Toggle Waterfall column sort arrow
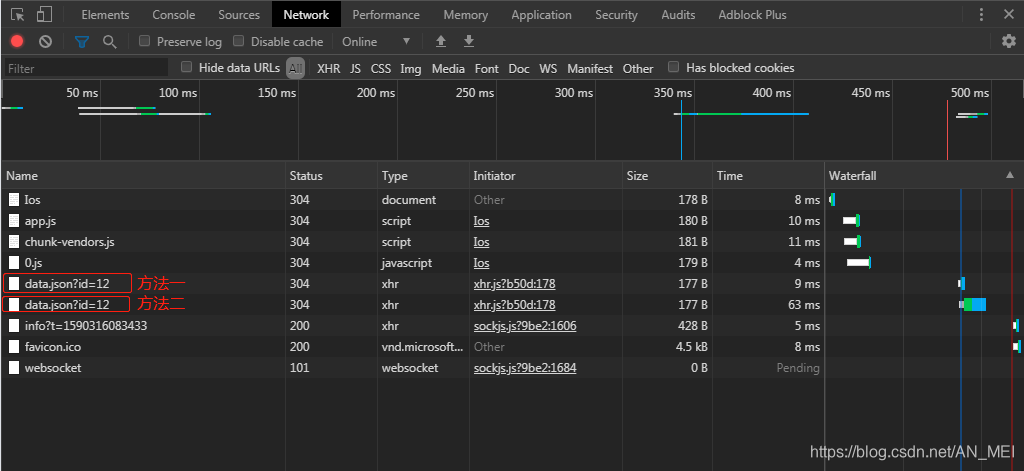 tap(1010, 175)
